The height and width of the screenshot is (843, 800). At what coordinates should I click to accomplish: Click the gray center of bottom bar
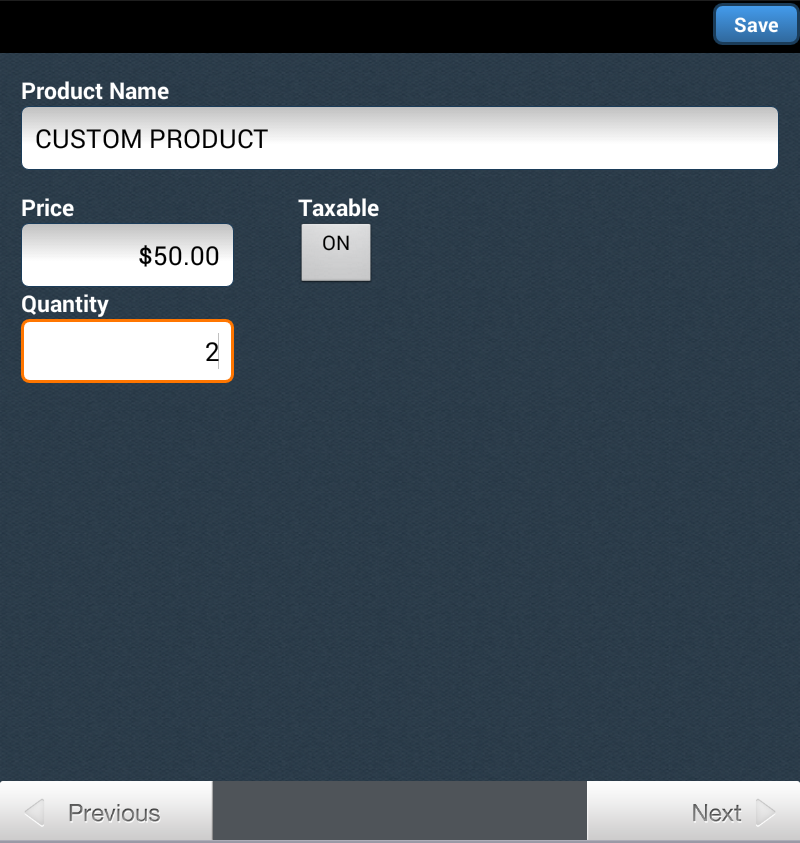click(x=400, y=811)
